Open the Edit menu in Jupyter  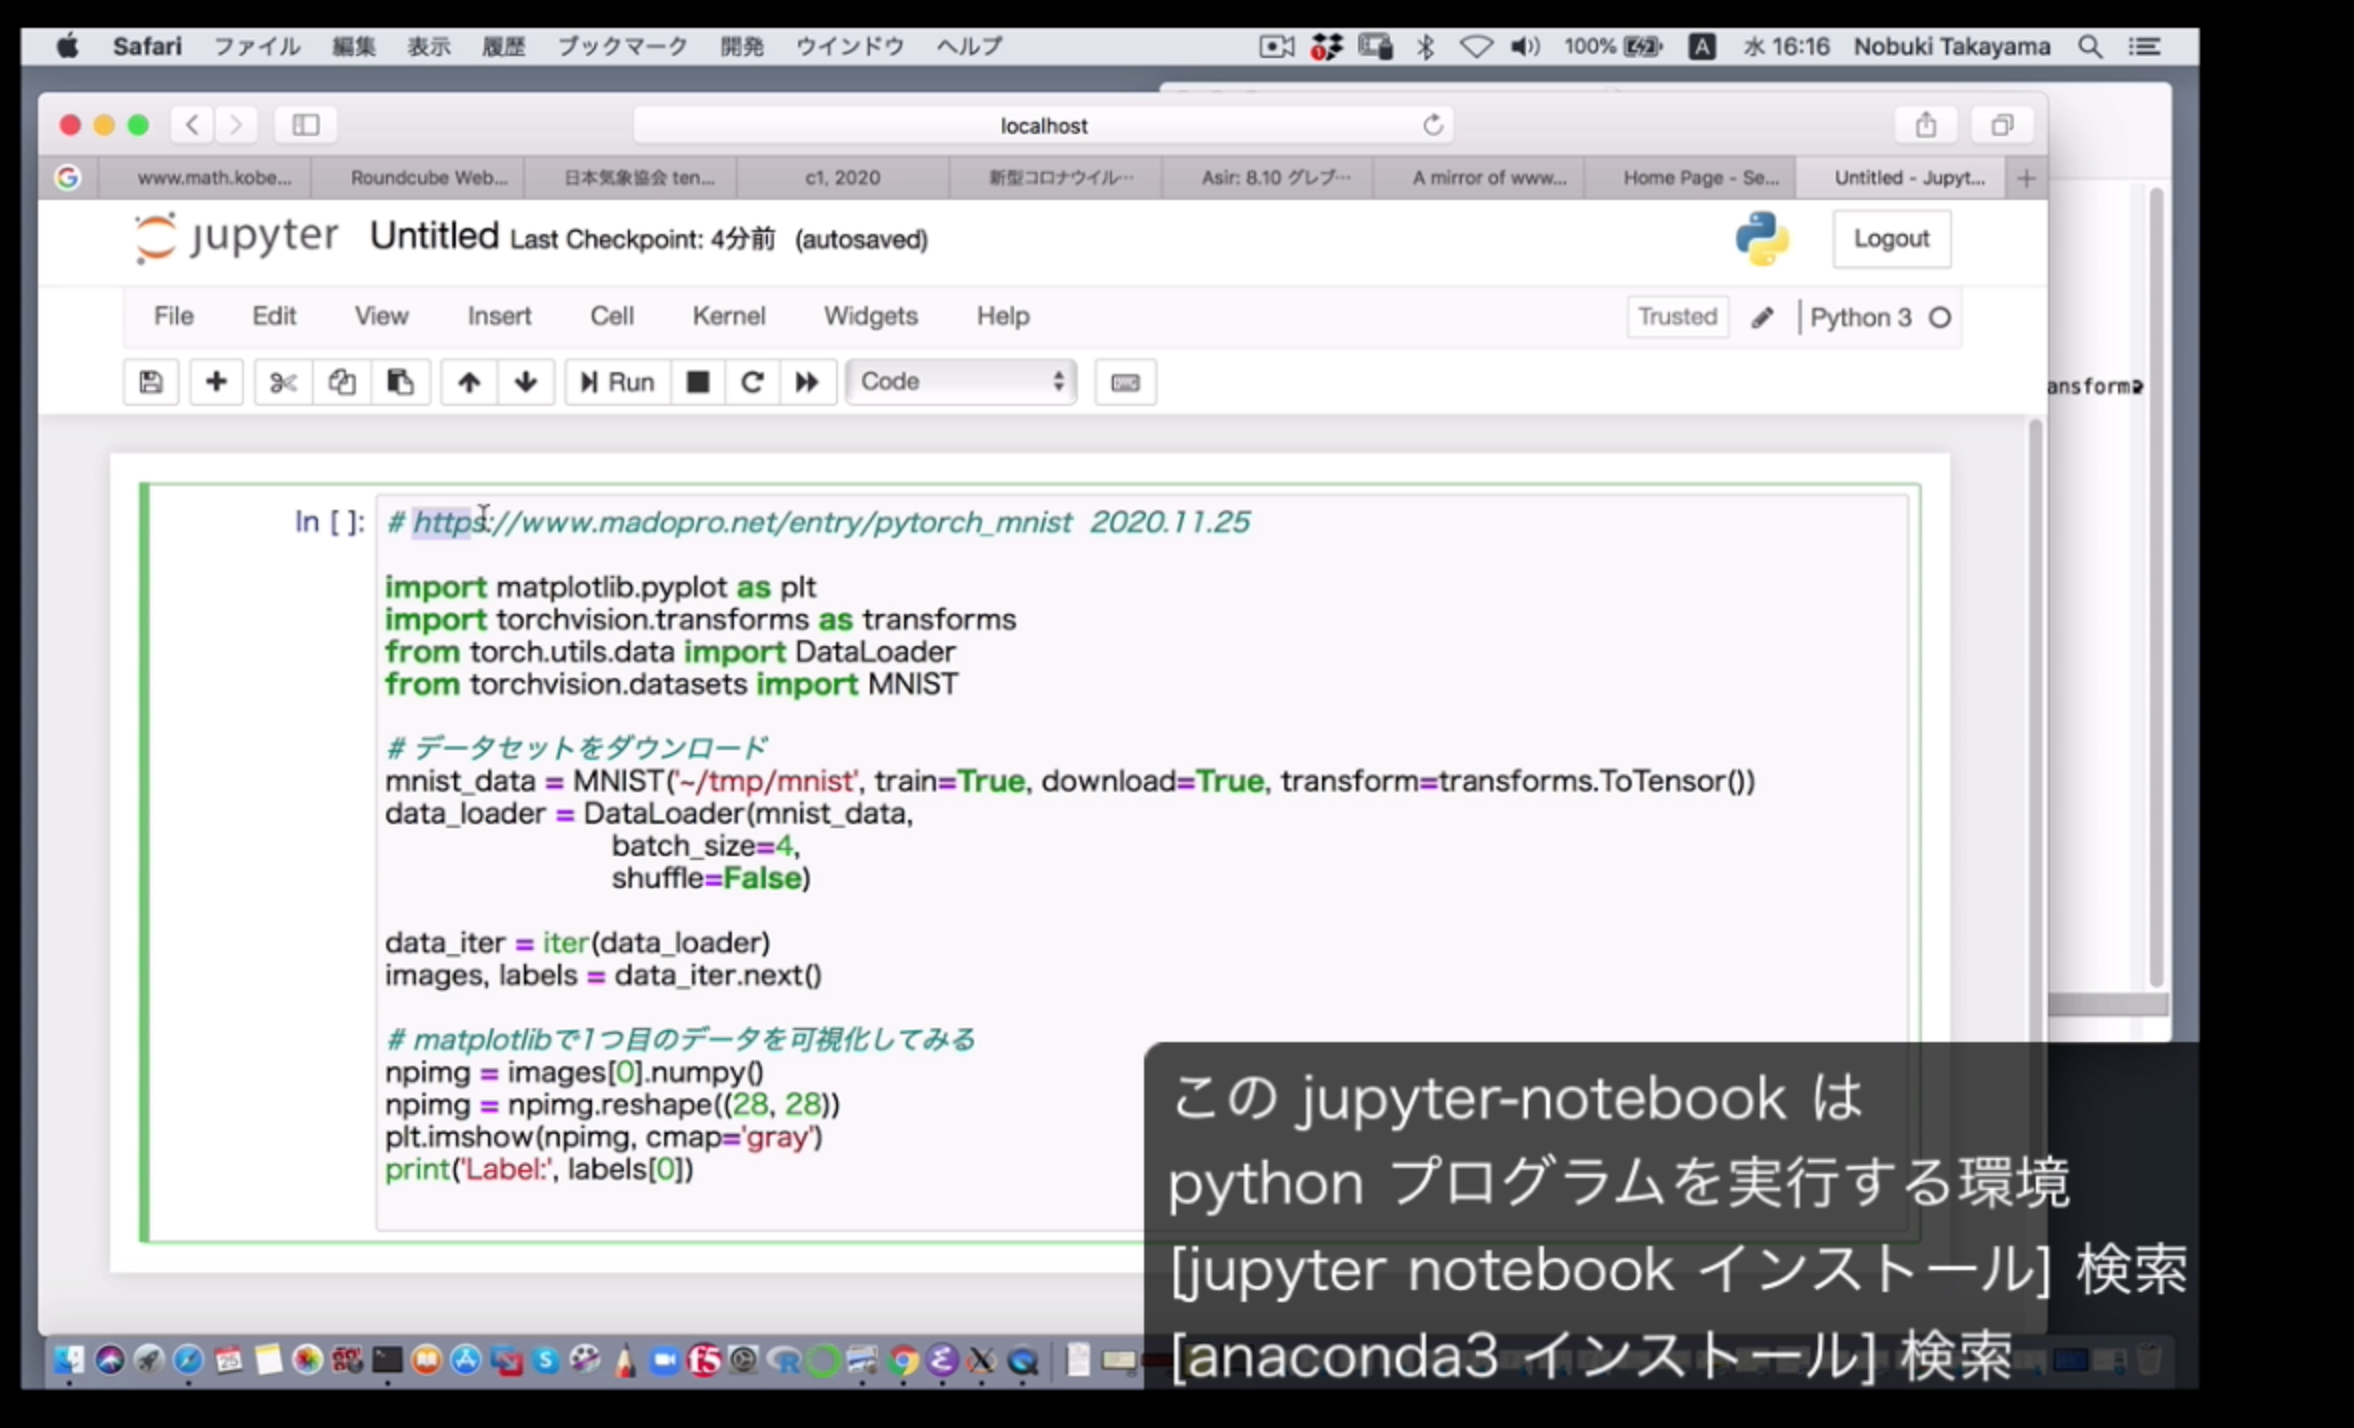[274, 316]
